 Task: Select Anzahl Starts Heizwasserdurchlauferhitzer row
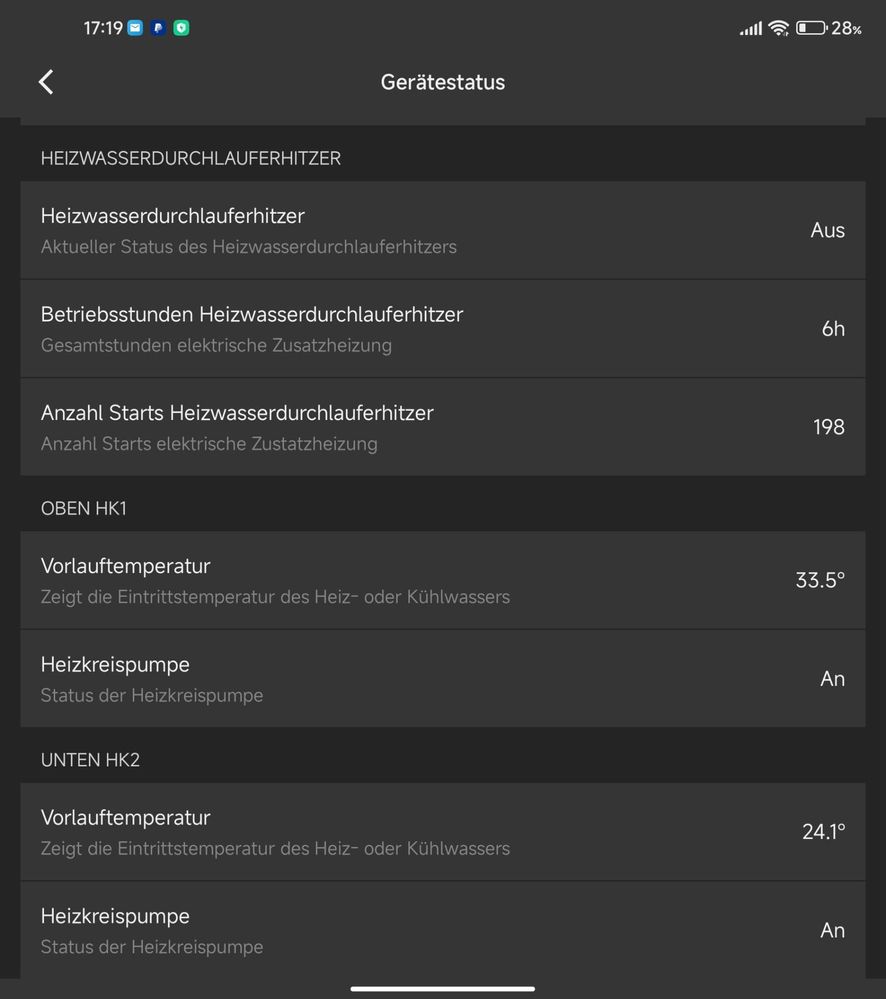pos(443,427)
